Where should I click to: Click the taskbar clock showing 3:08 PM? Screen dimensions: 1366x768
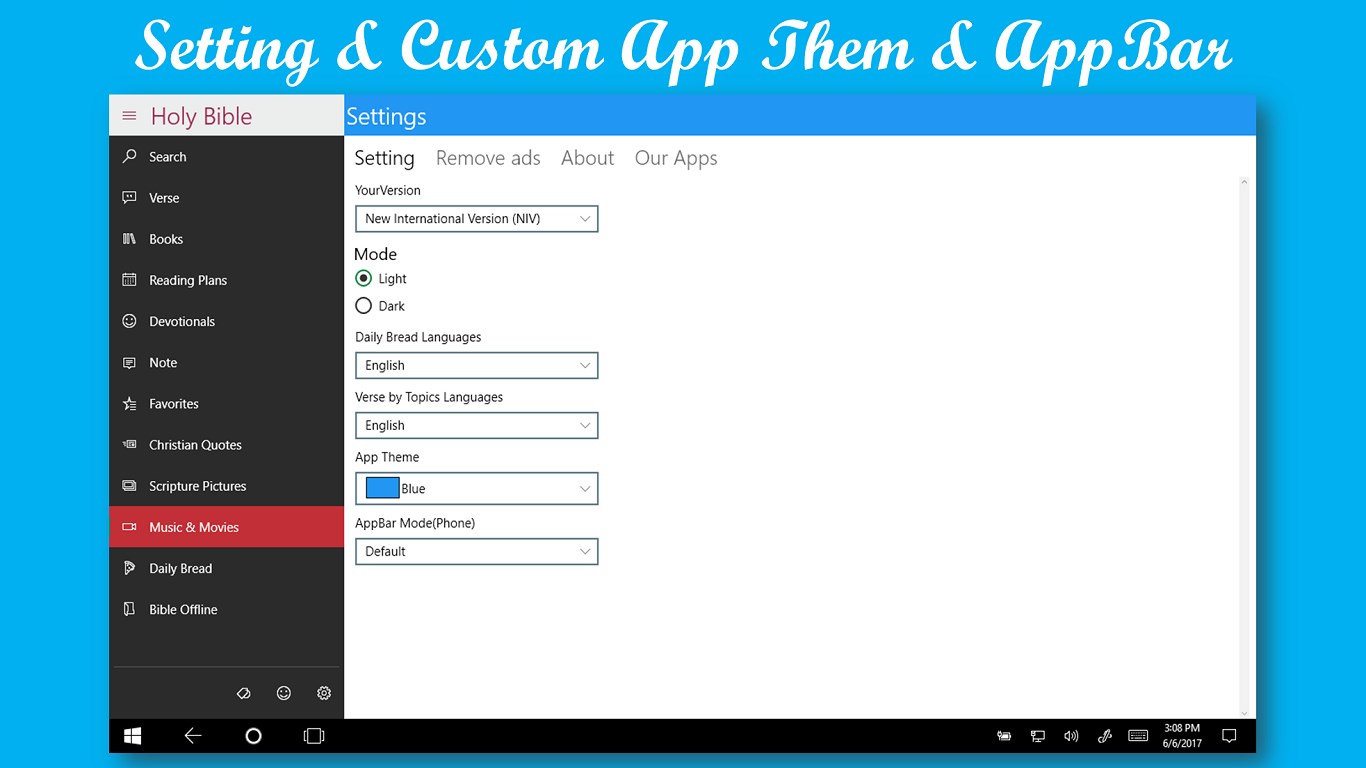[x=1182, y=736]
